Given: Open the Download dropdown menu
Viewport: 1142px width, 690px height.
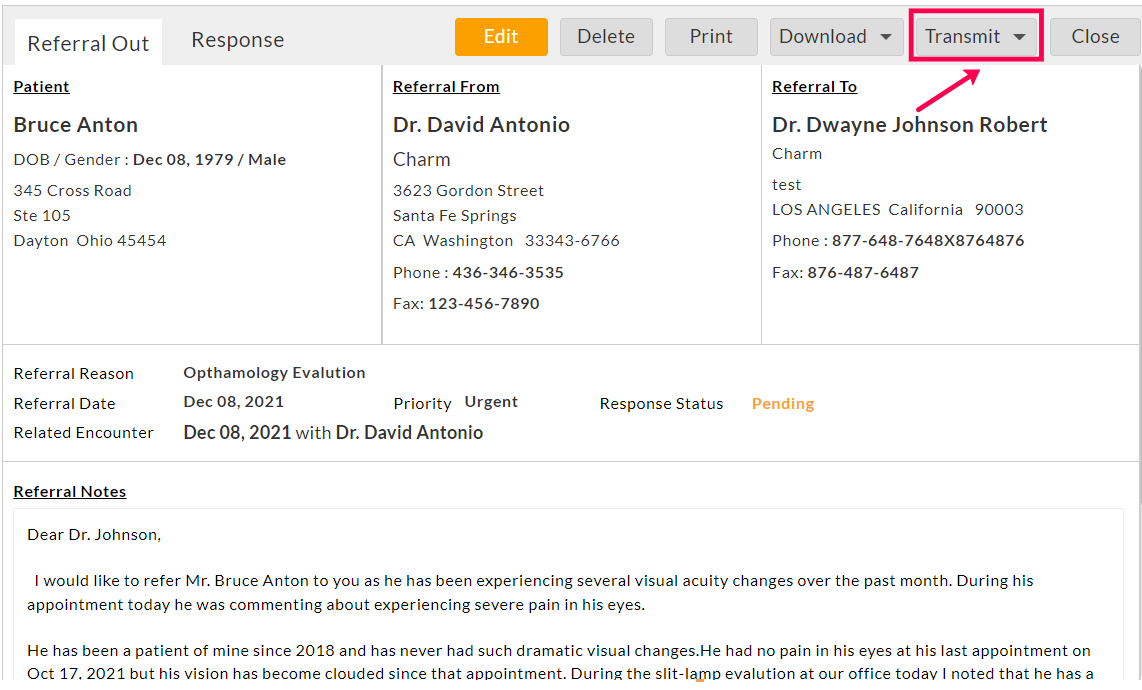Looking at the screenshot, I should click(x=834, y=37).
